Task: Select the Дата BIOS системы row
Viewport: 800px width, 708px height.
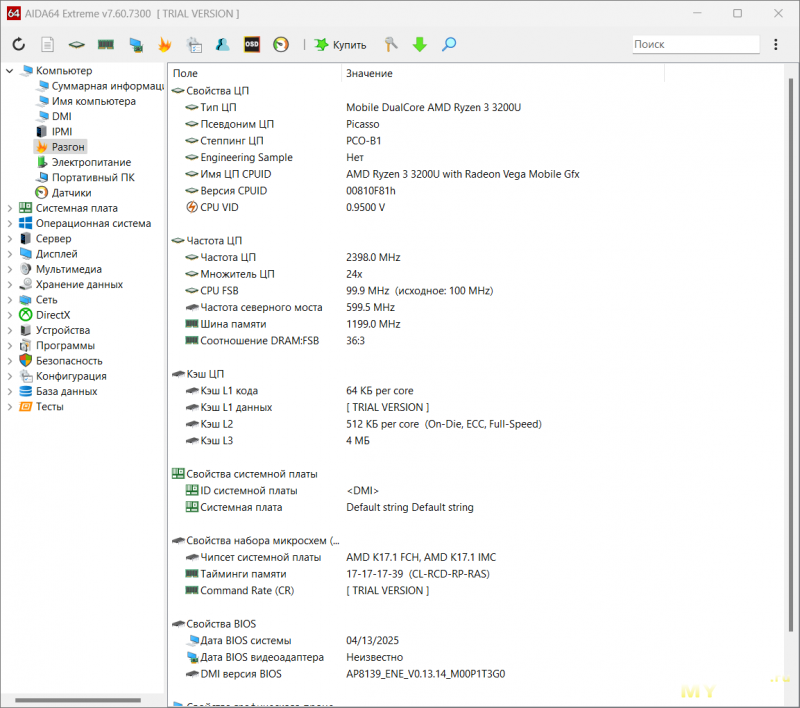Action: point(292,641)
